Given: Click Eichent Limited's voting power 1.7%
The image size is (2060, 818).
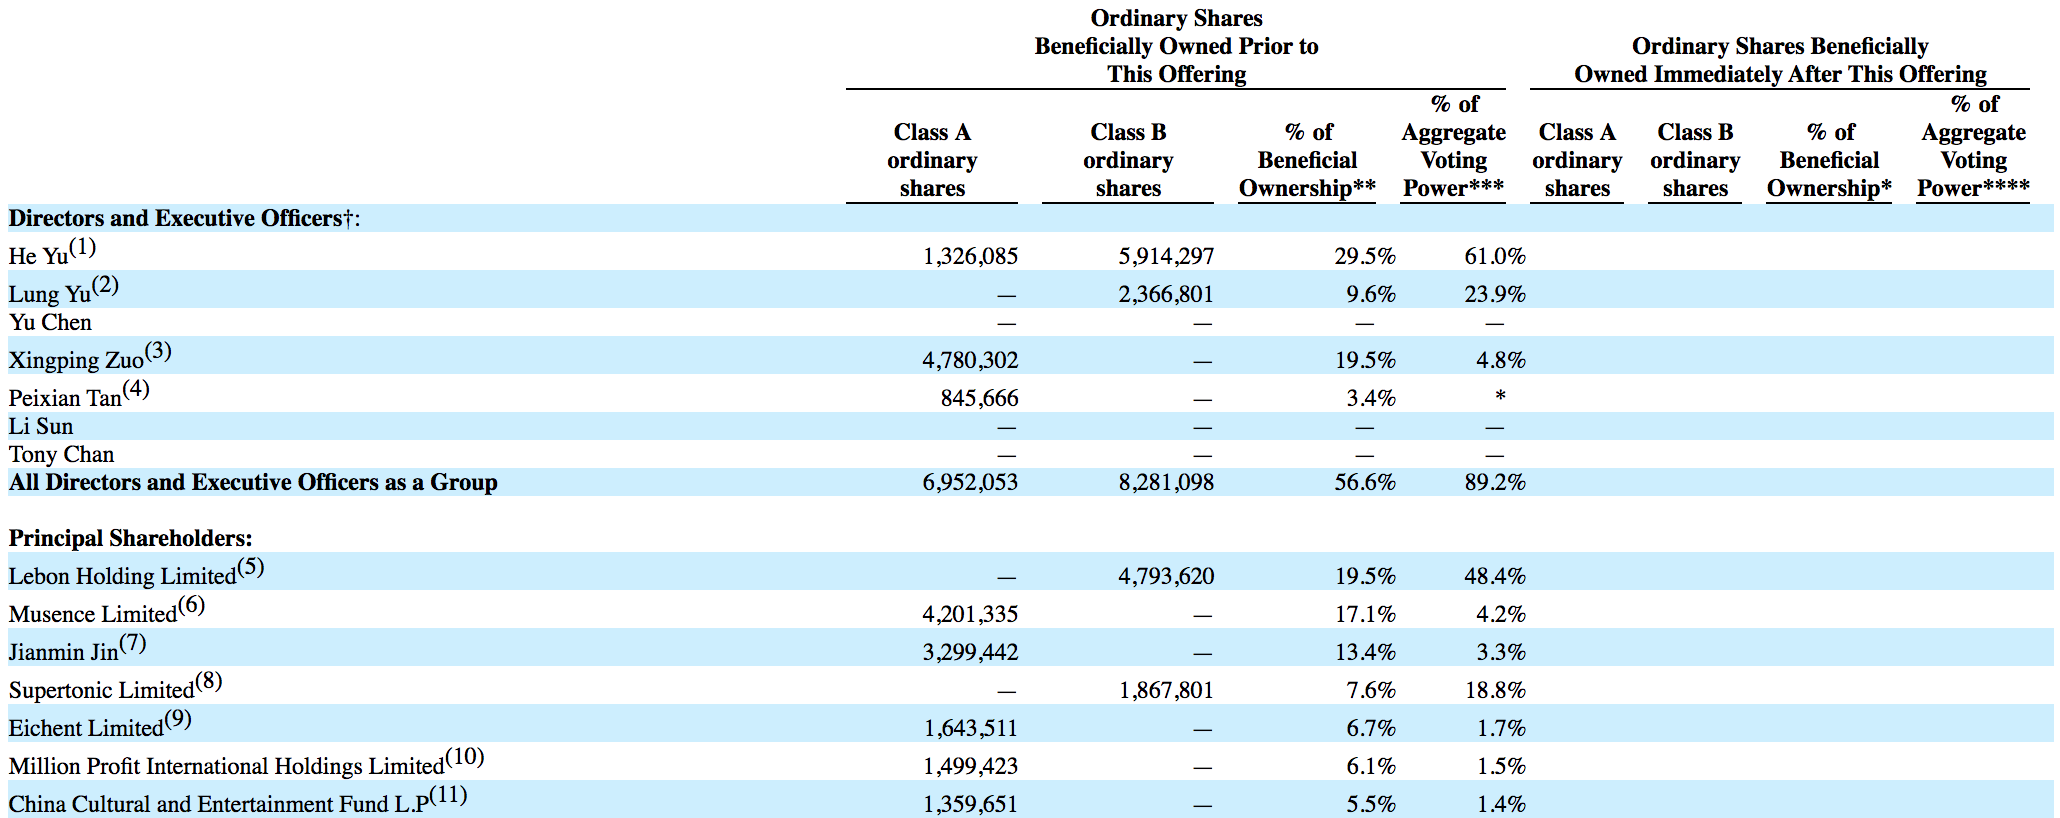Looking at the screenshot, I should pos(1501,728).
